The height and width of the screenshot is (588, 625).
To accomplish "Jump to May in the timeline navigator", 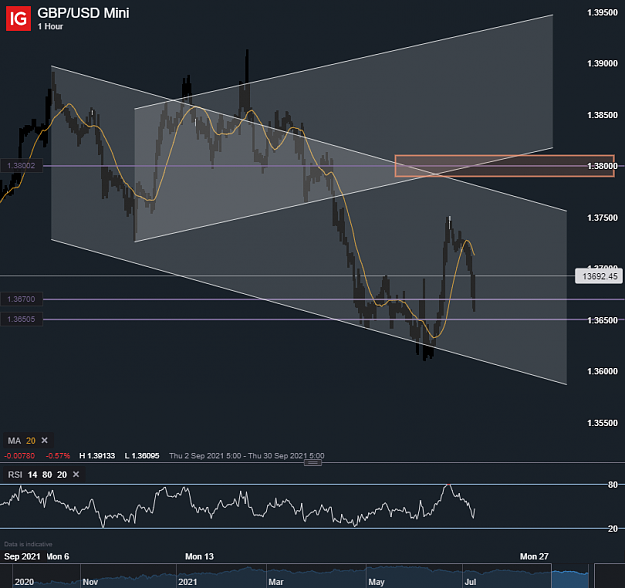I will pos(376,582).
